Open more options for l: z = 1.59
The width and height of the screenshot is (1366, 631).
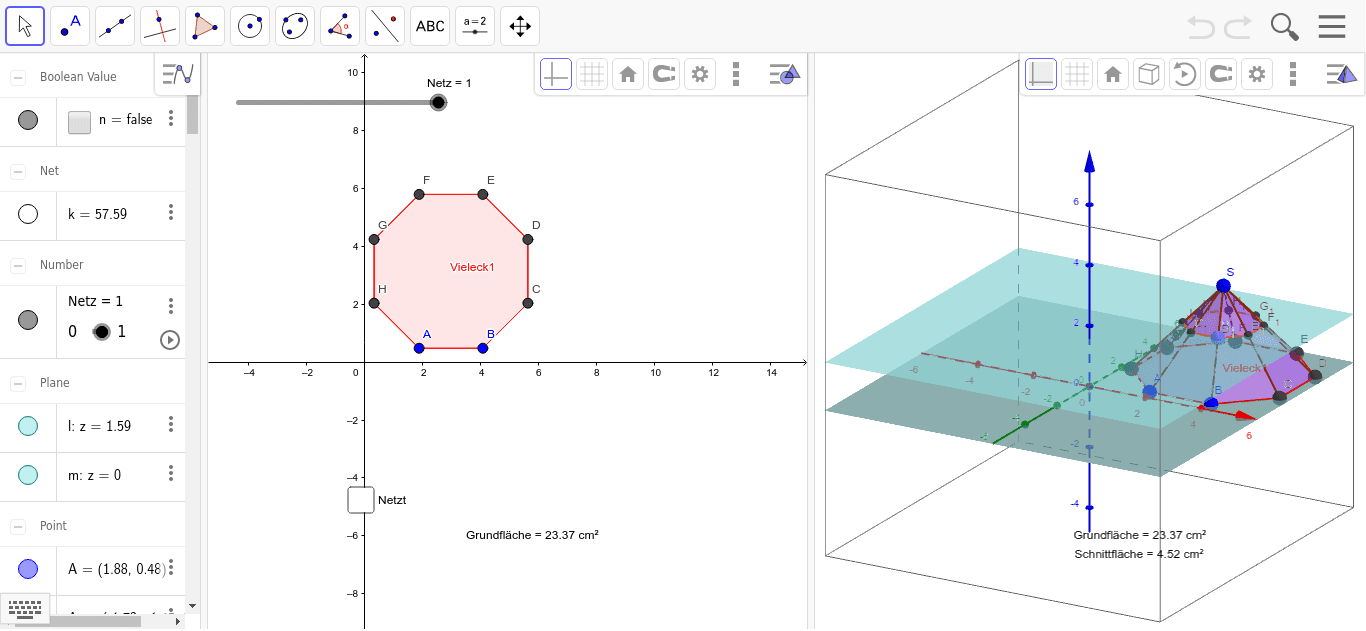pyautogui.click(x=171, y=425)
